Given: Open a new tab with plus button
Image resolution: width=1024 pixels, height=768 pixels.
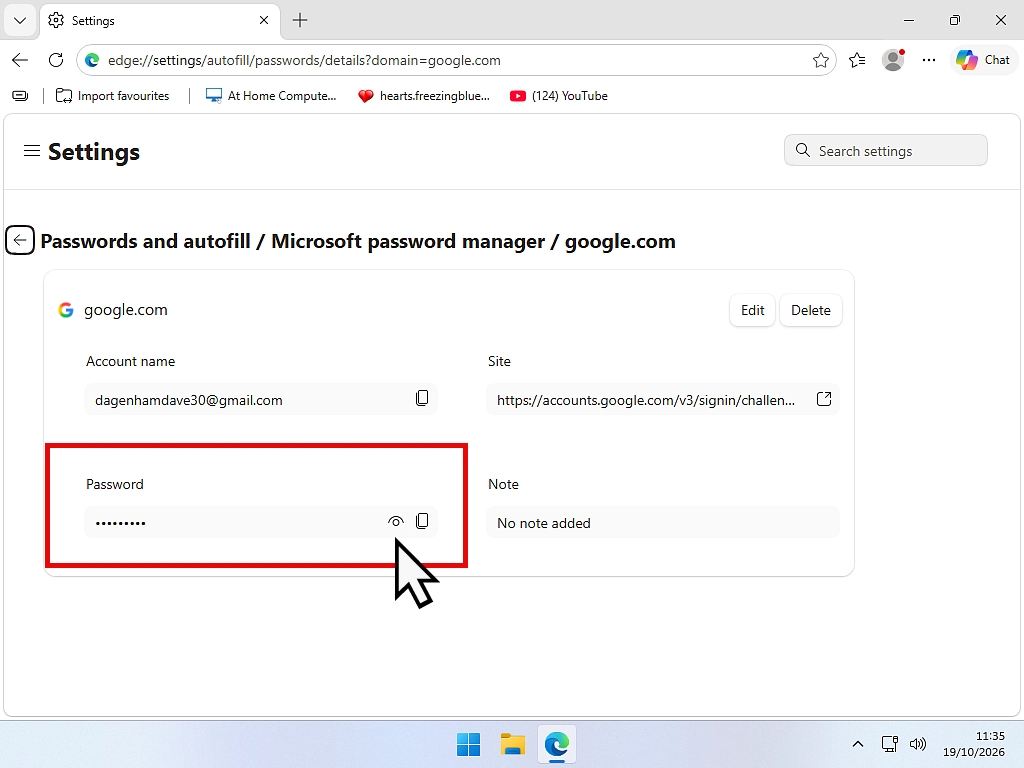Looking at the screenshot, I should [x=300, y=20].
